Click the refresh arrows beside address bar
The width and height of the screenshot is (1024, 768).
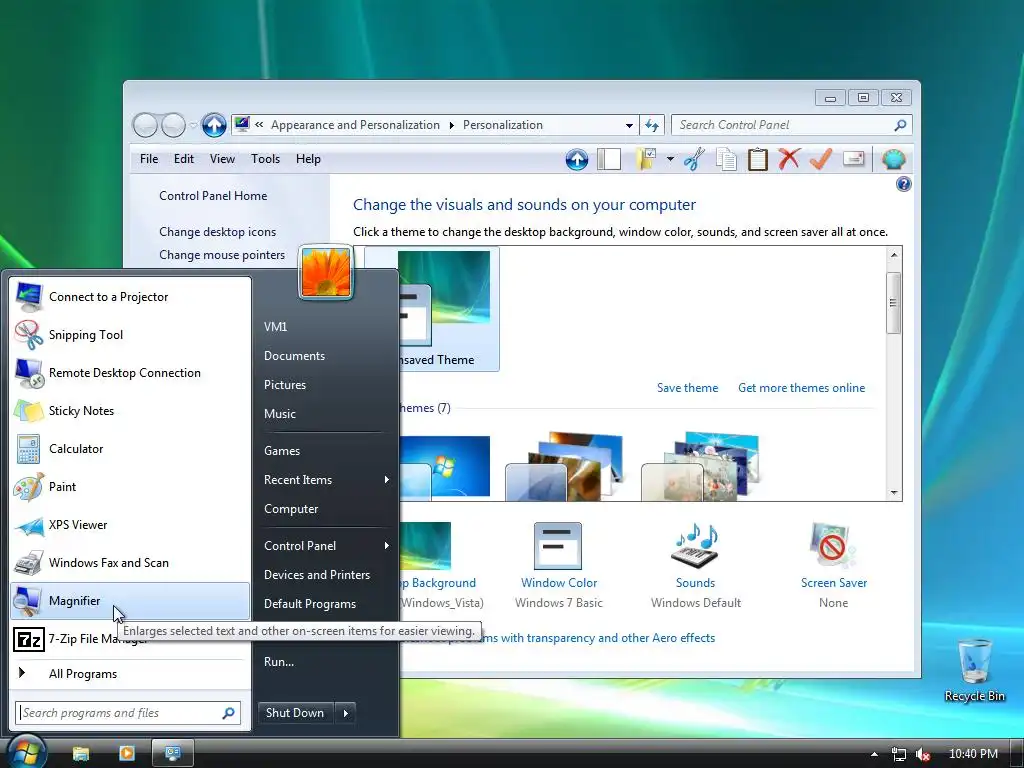tap(652, 125)
